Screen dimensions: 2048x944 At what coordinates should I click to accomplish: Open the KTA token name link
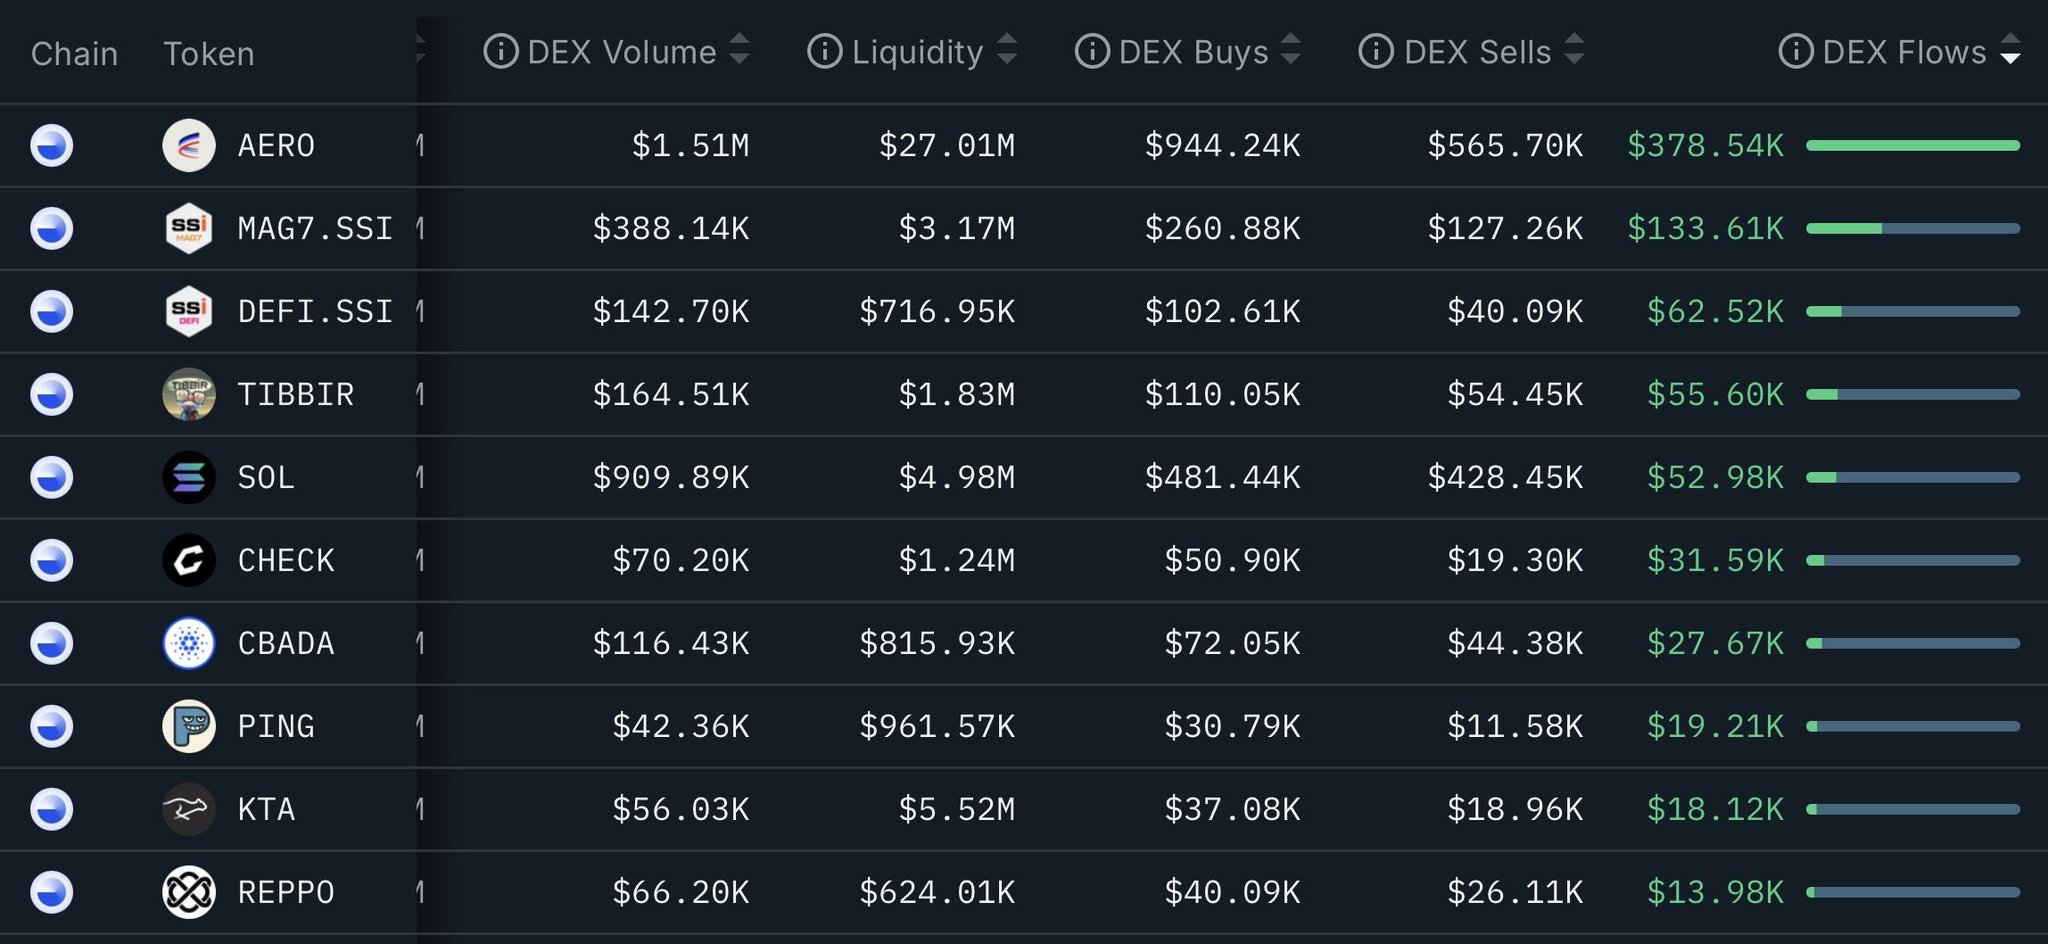pyautogui.click(x=266, y=809)
